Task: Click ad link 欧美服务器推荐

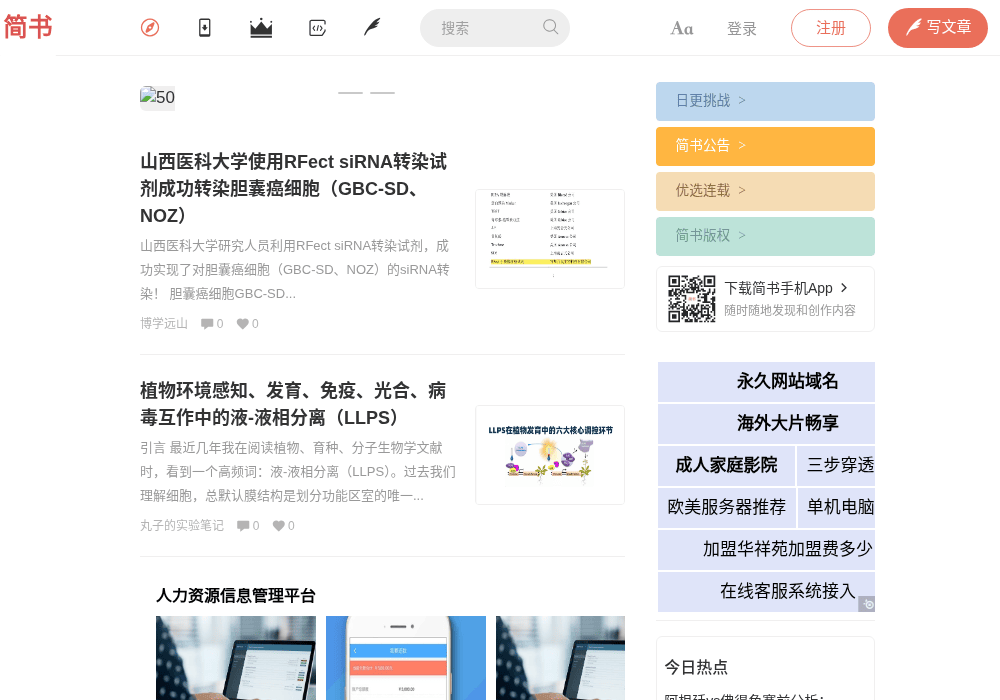Action: [726, 507]
